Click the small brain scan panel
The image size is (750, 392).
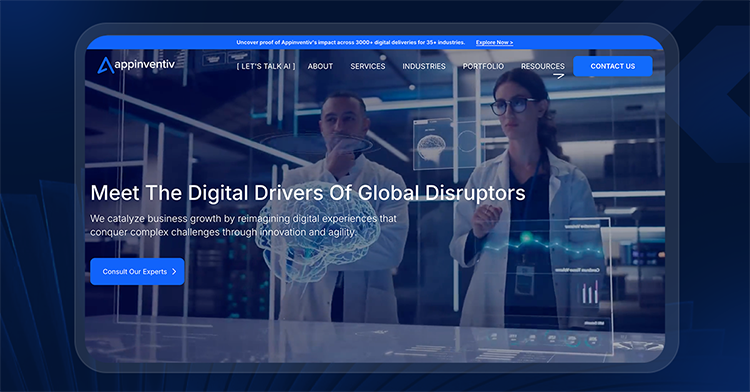click(432, 144)
